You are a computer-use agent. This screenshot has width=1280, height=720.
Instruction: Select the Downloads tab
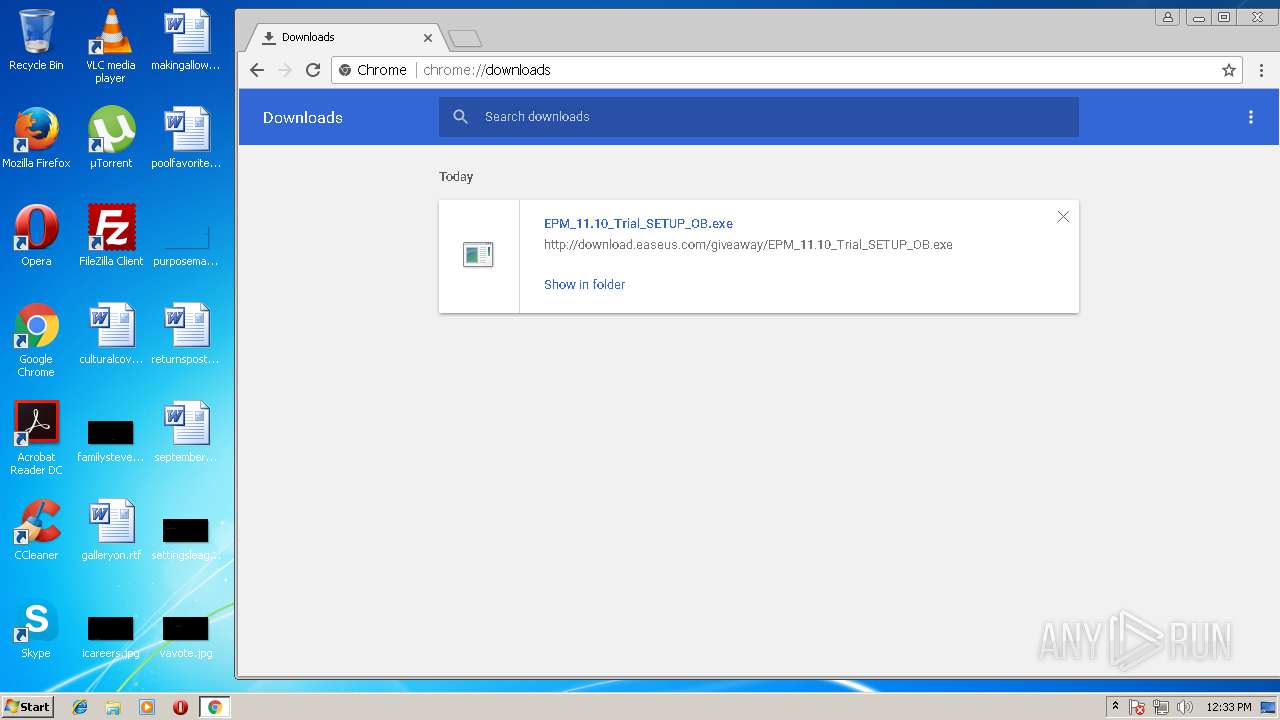345,38
